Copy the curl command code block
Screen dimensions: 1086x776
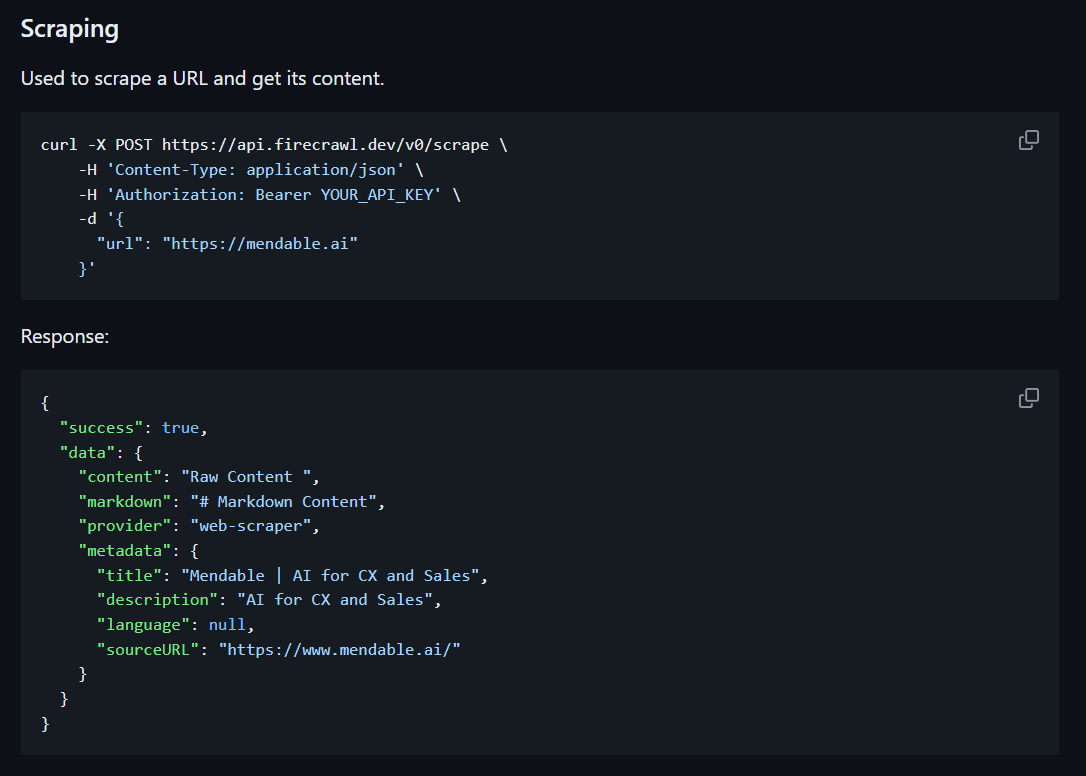(1028, 140)
